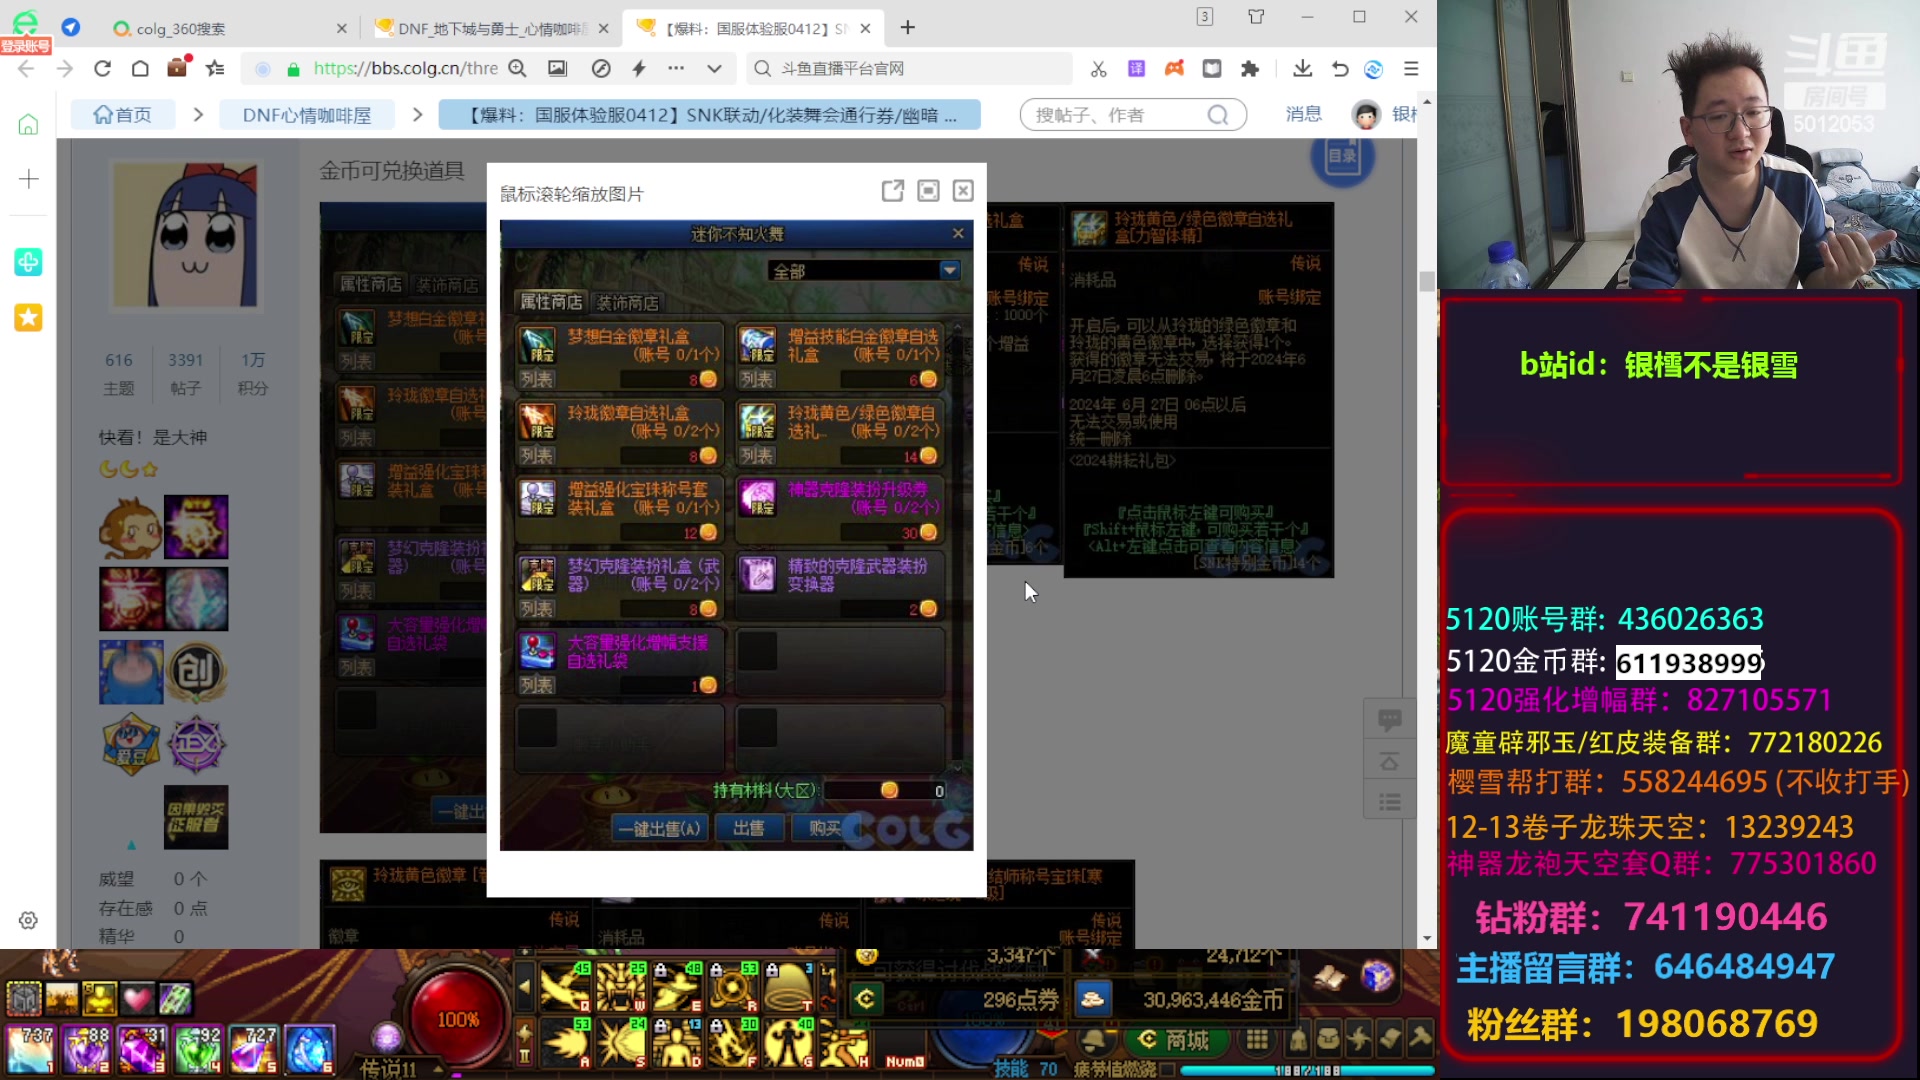The image size is (1920, 1080).
Task: Open the puzzle-piece extensions manager
Action: (1250, 69)
